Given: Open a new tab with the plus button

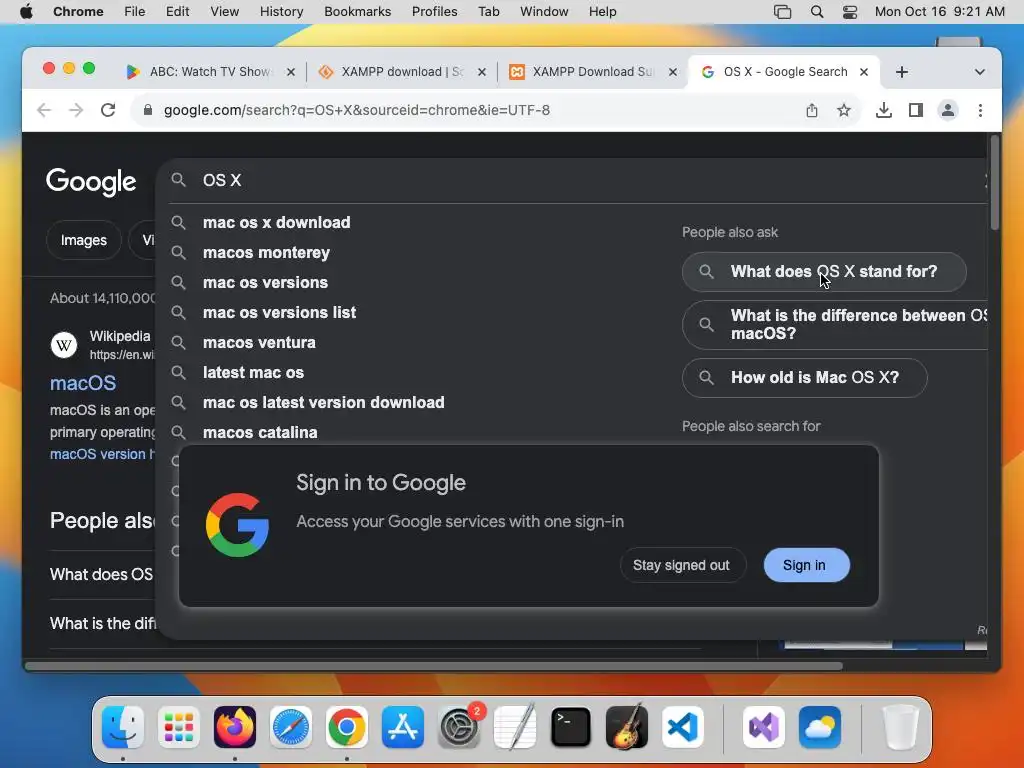Looking at the screenshot, I should [x=902, y=72].
